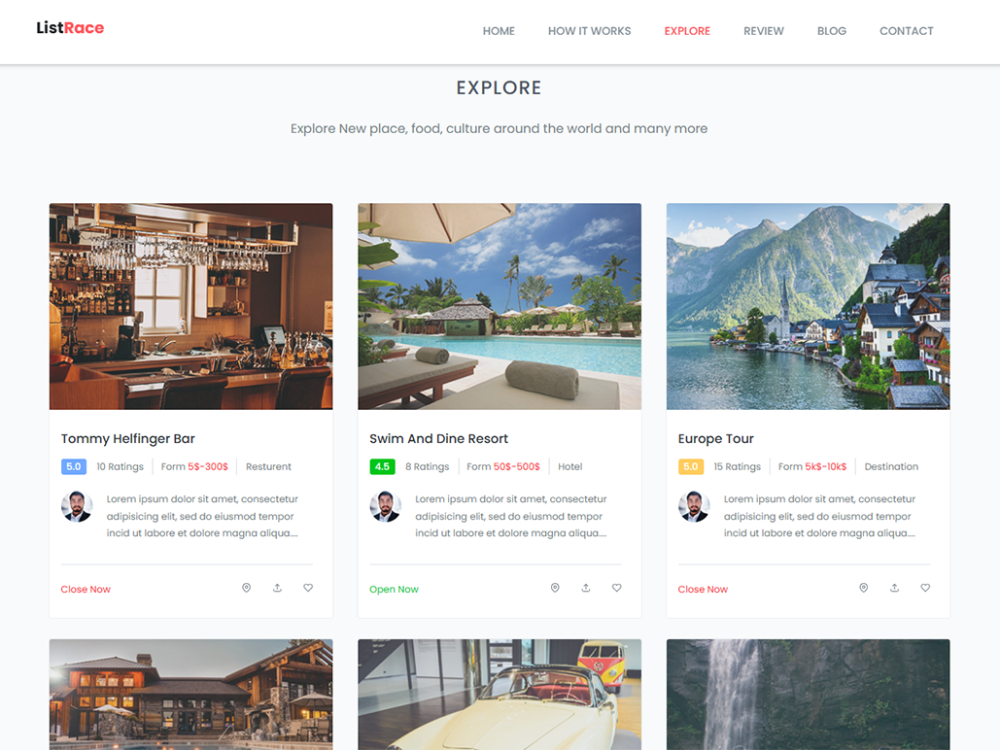The image size is (1000, 750).
Task: Select the REVIEW navigation item
Action: 763,31
